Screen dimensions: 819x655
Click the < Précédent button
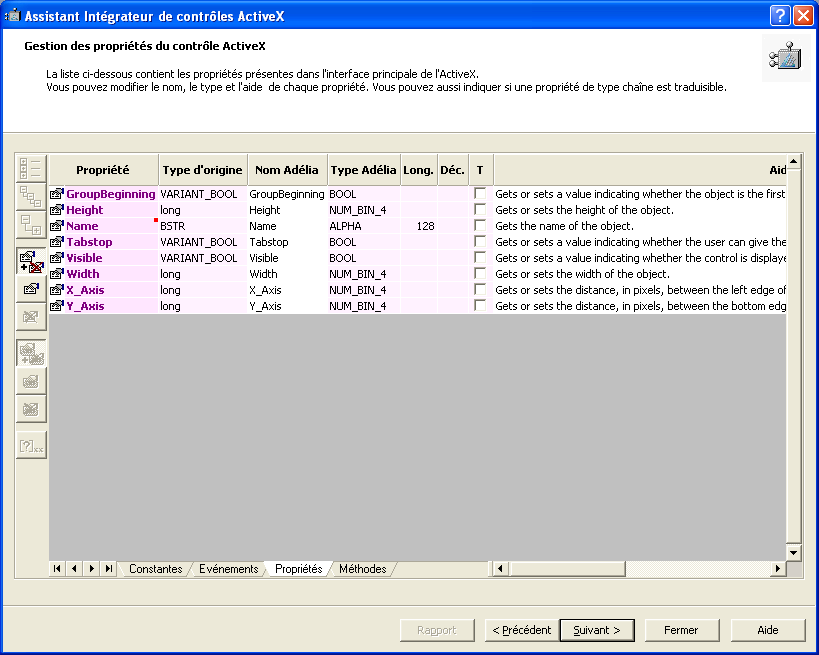click(x=520, y=630)
